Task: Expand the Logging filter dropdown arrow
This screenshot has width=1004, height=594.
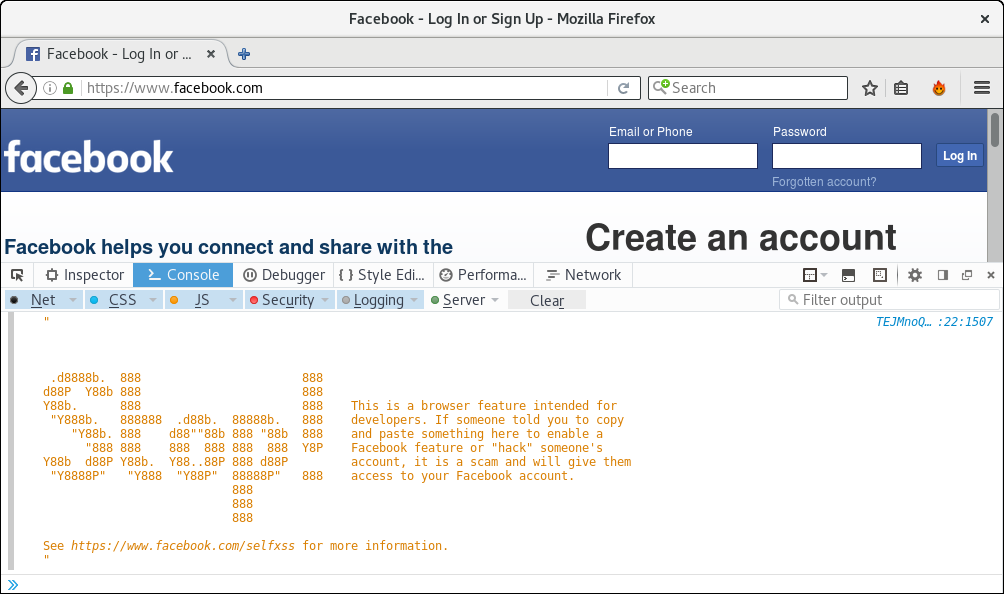Action: point(415,300)
